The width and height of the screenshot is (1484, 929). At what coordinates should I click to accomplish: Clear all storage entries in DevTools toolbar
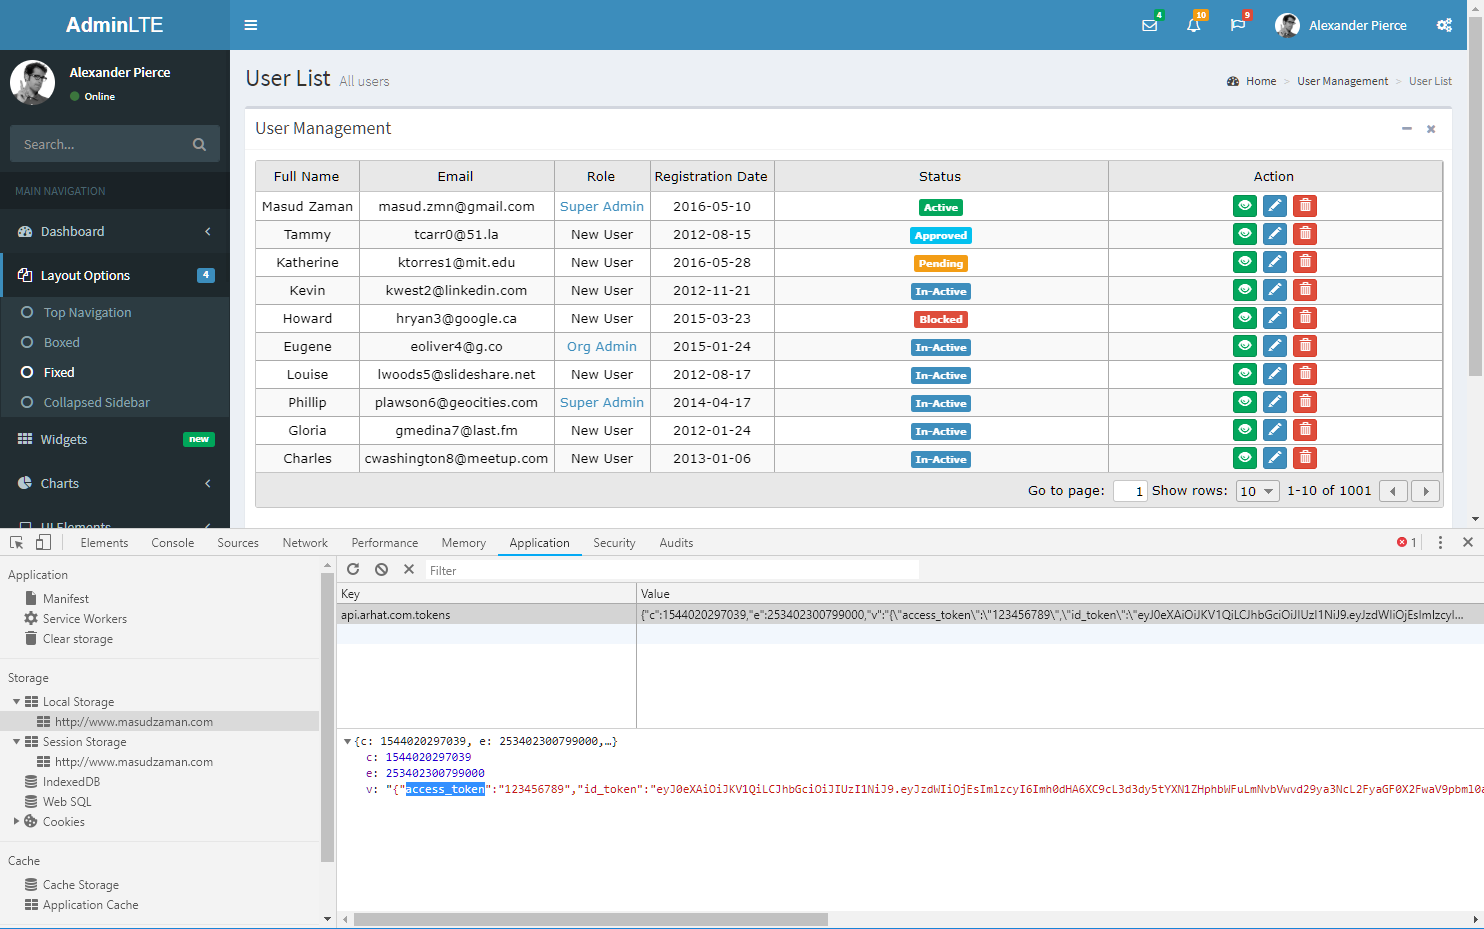click(x=381, y=569)
